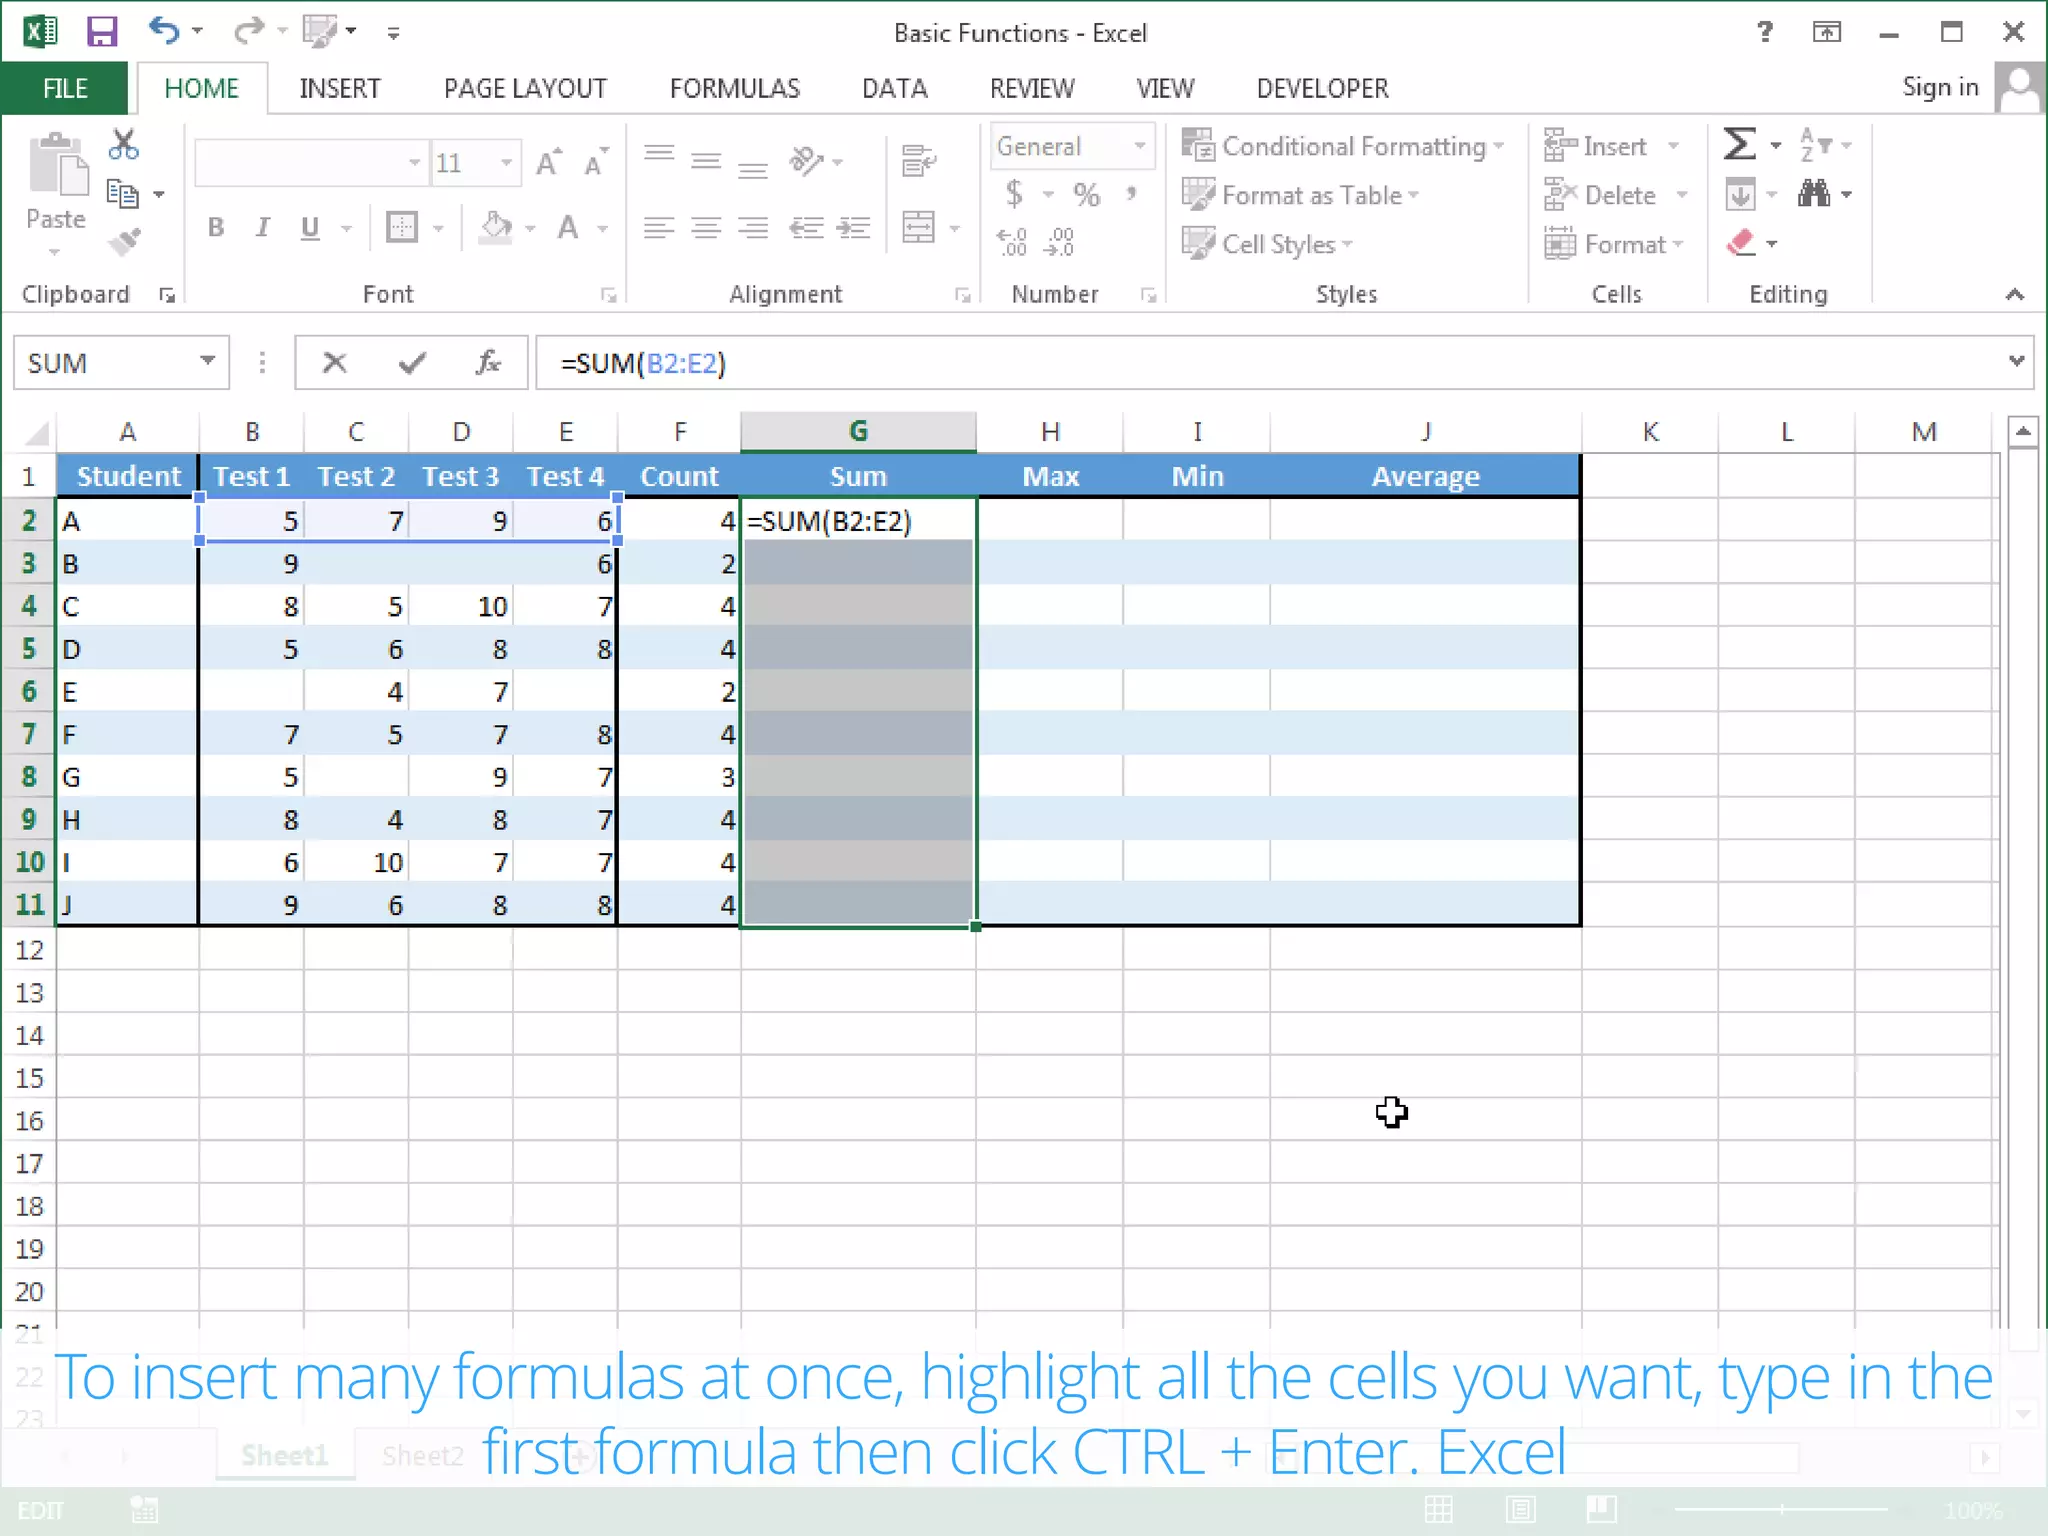Apply Percent Style format
Screen dimensions: 2048x1536
click(x=1087, y=194)
